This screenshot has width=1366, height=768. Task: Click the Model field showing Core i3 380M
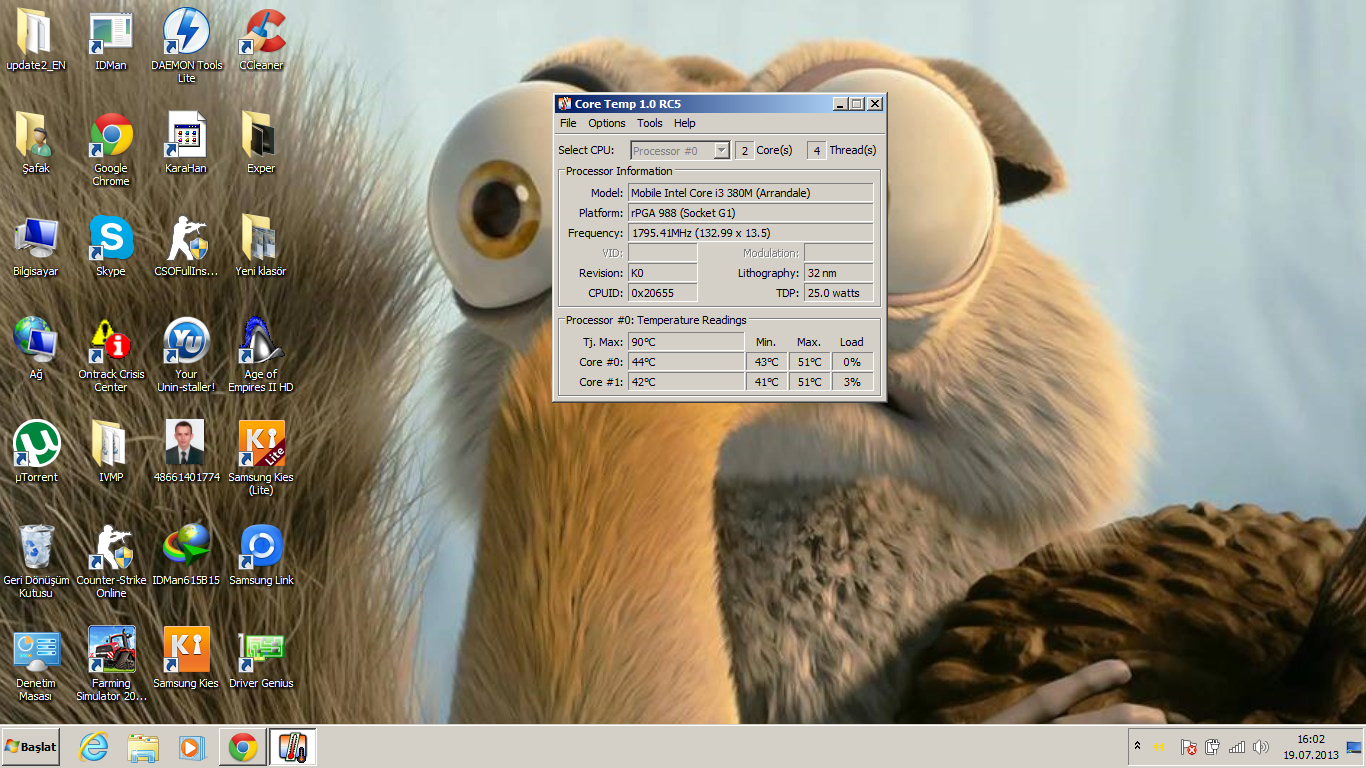click(x=750, y=193)
